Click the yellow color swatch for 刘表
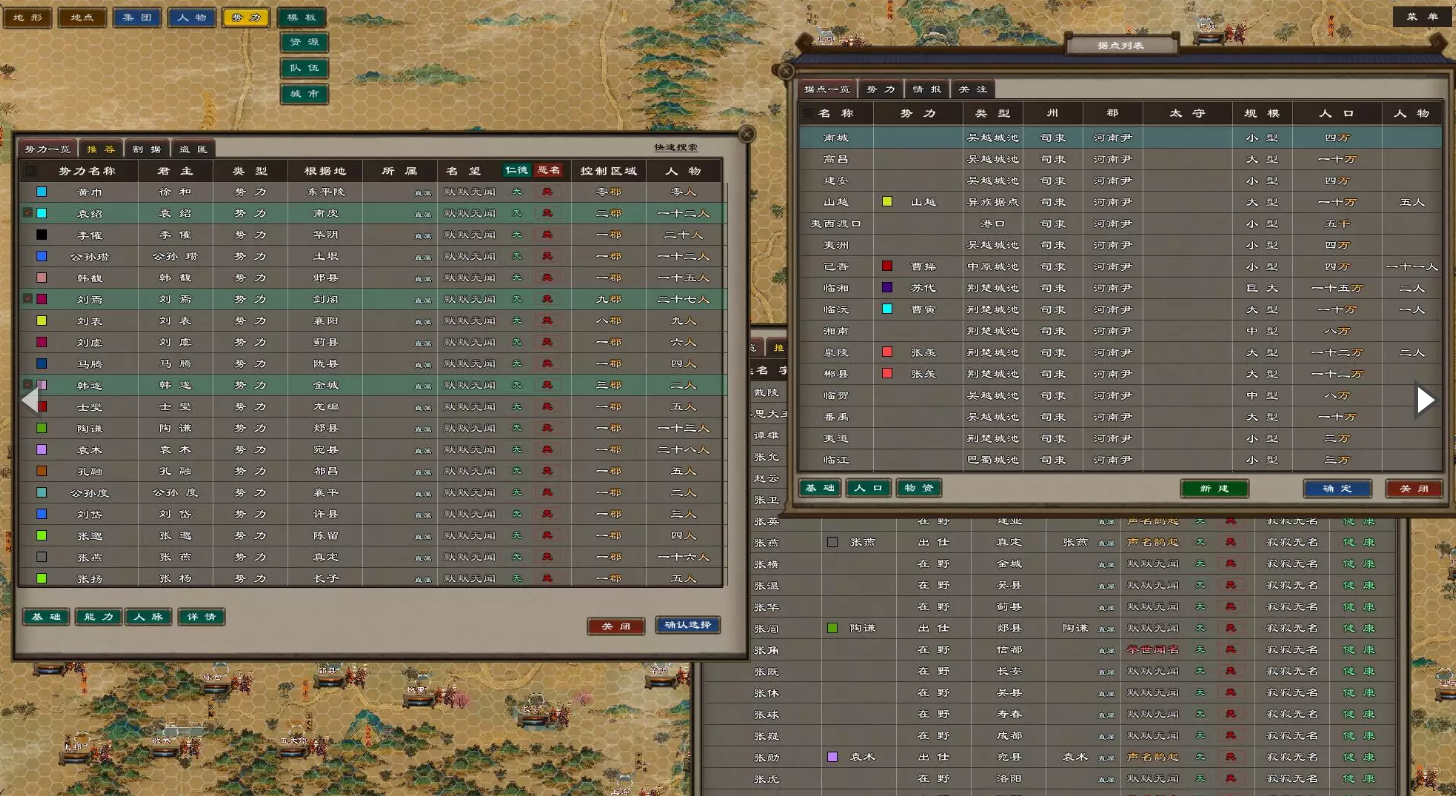Screen dimensions: 1456x796 point(41,321)
